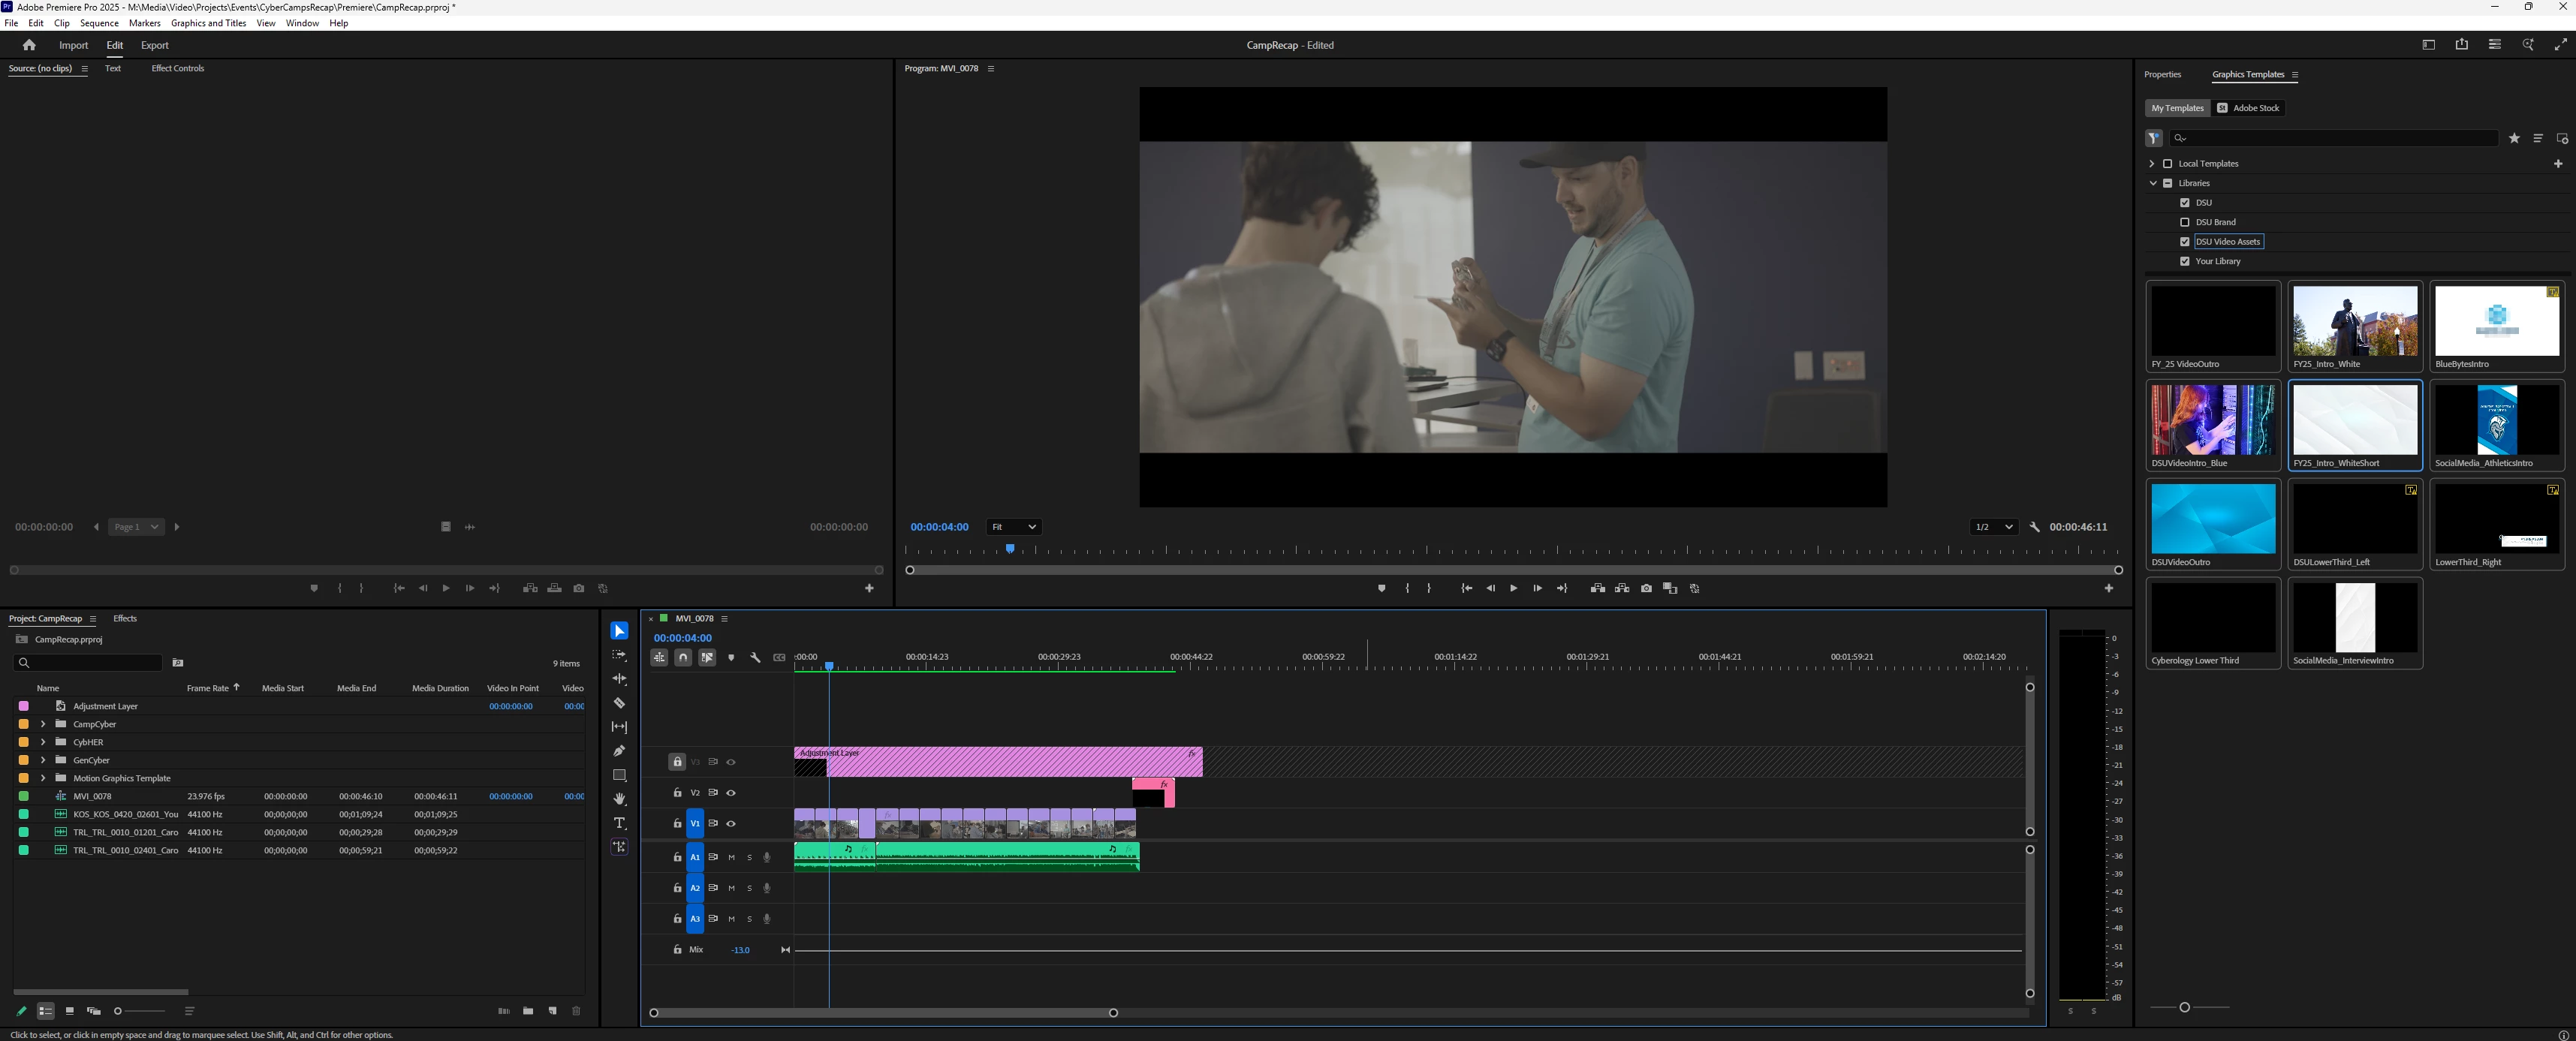Select the Ripple Edit tool

coord(619,679)
